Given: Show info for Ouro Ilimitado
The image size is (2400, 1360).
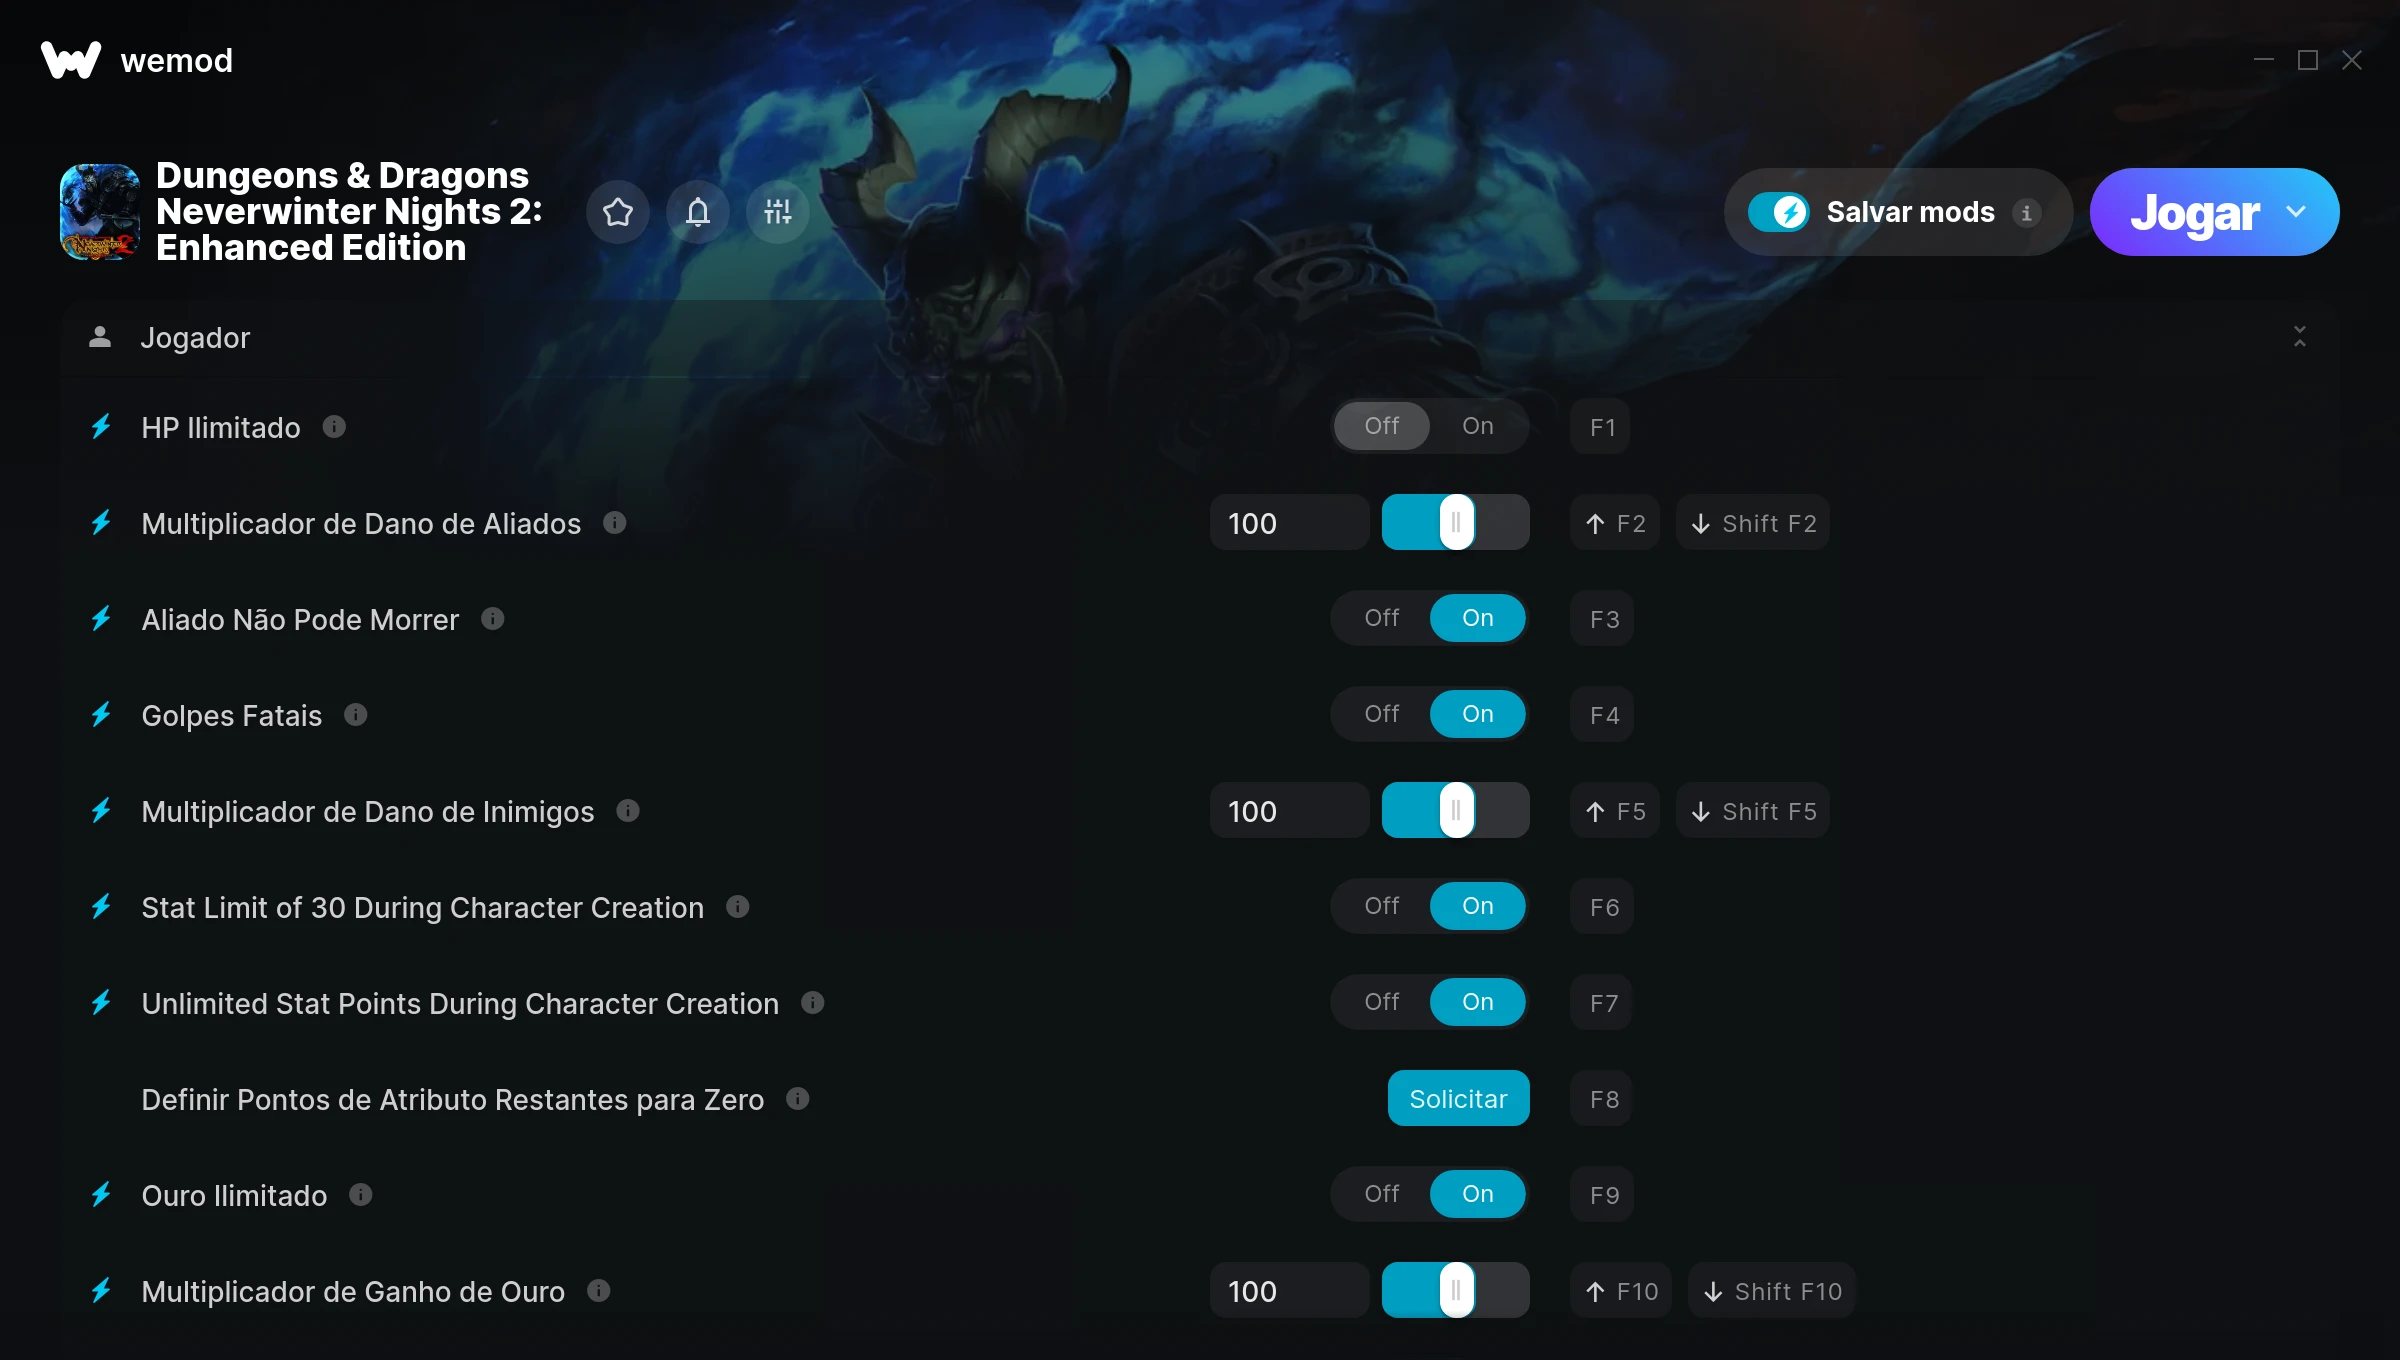Looking at the screenshot, I should click(361, 1195).
